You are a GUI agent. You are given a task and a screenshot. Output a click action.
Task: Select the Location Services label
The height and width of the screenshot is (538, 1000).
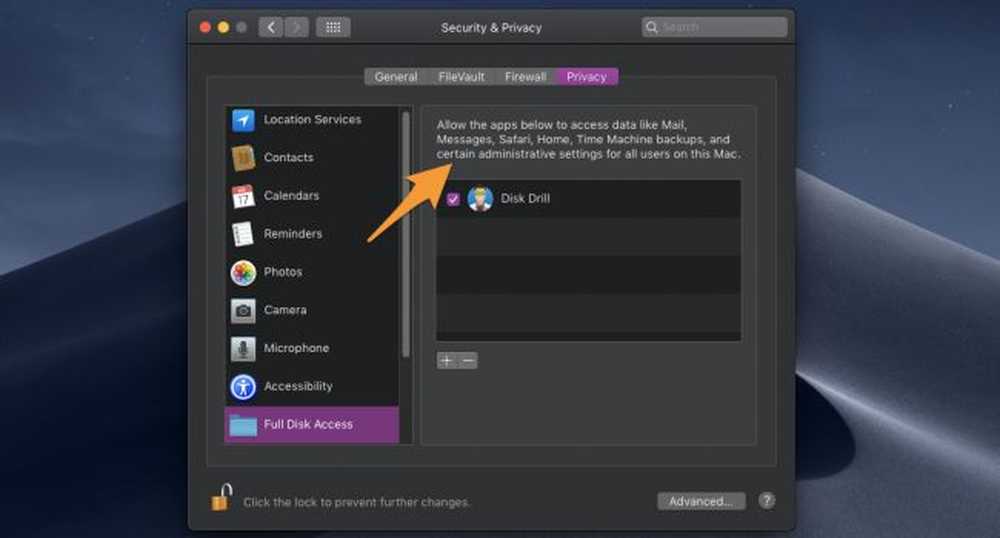tap(312, 120)
